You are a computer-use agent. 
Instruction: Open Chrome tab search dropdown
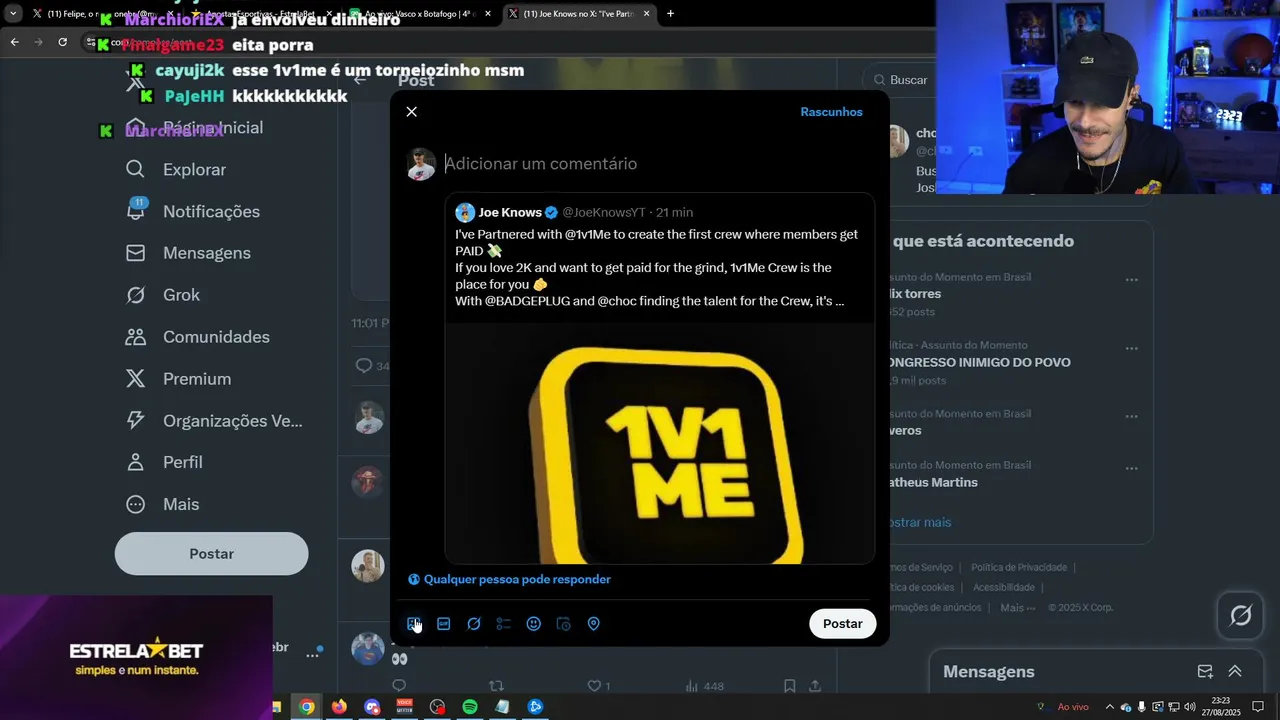11,14
